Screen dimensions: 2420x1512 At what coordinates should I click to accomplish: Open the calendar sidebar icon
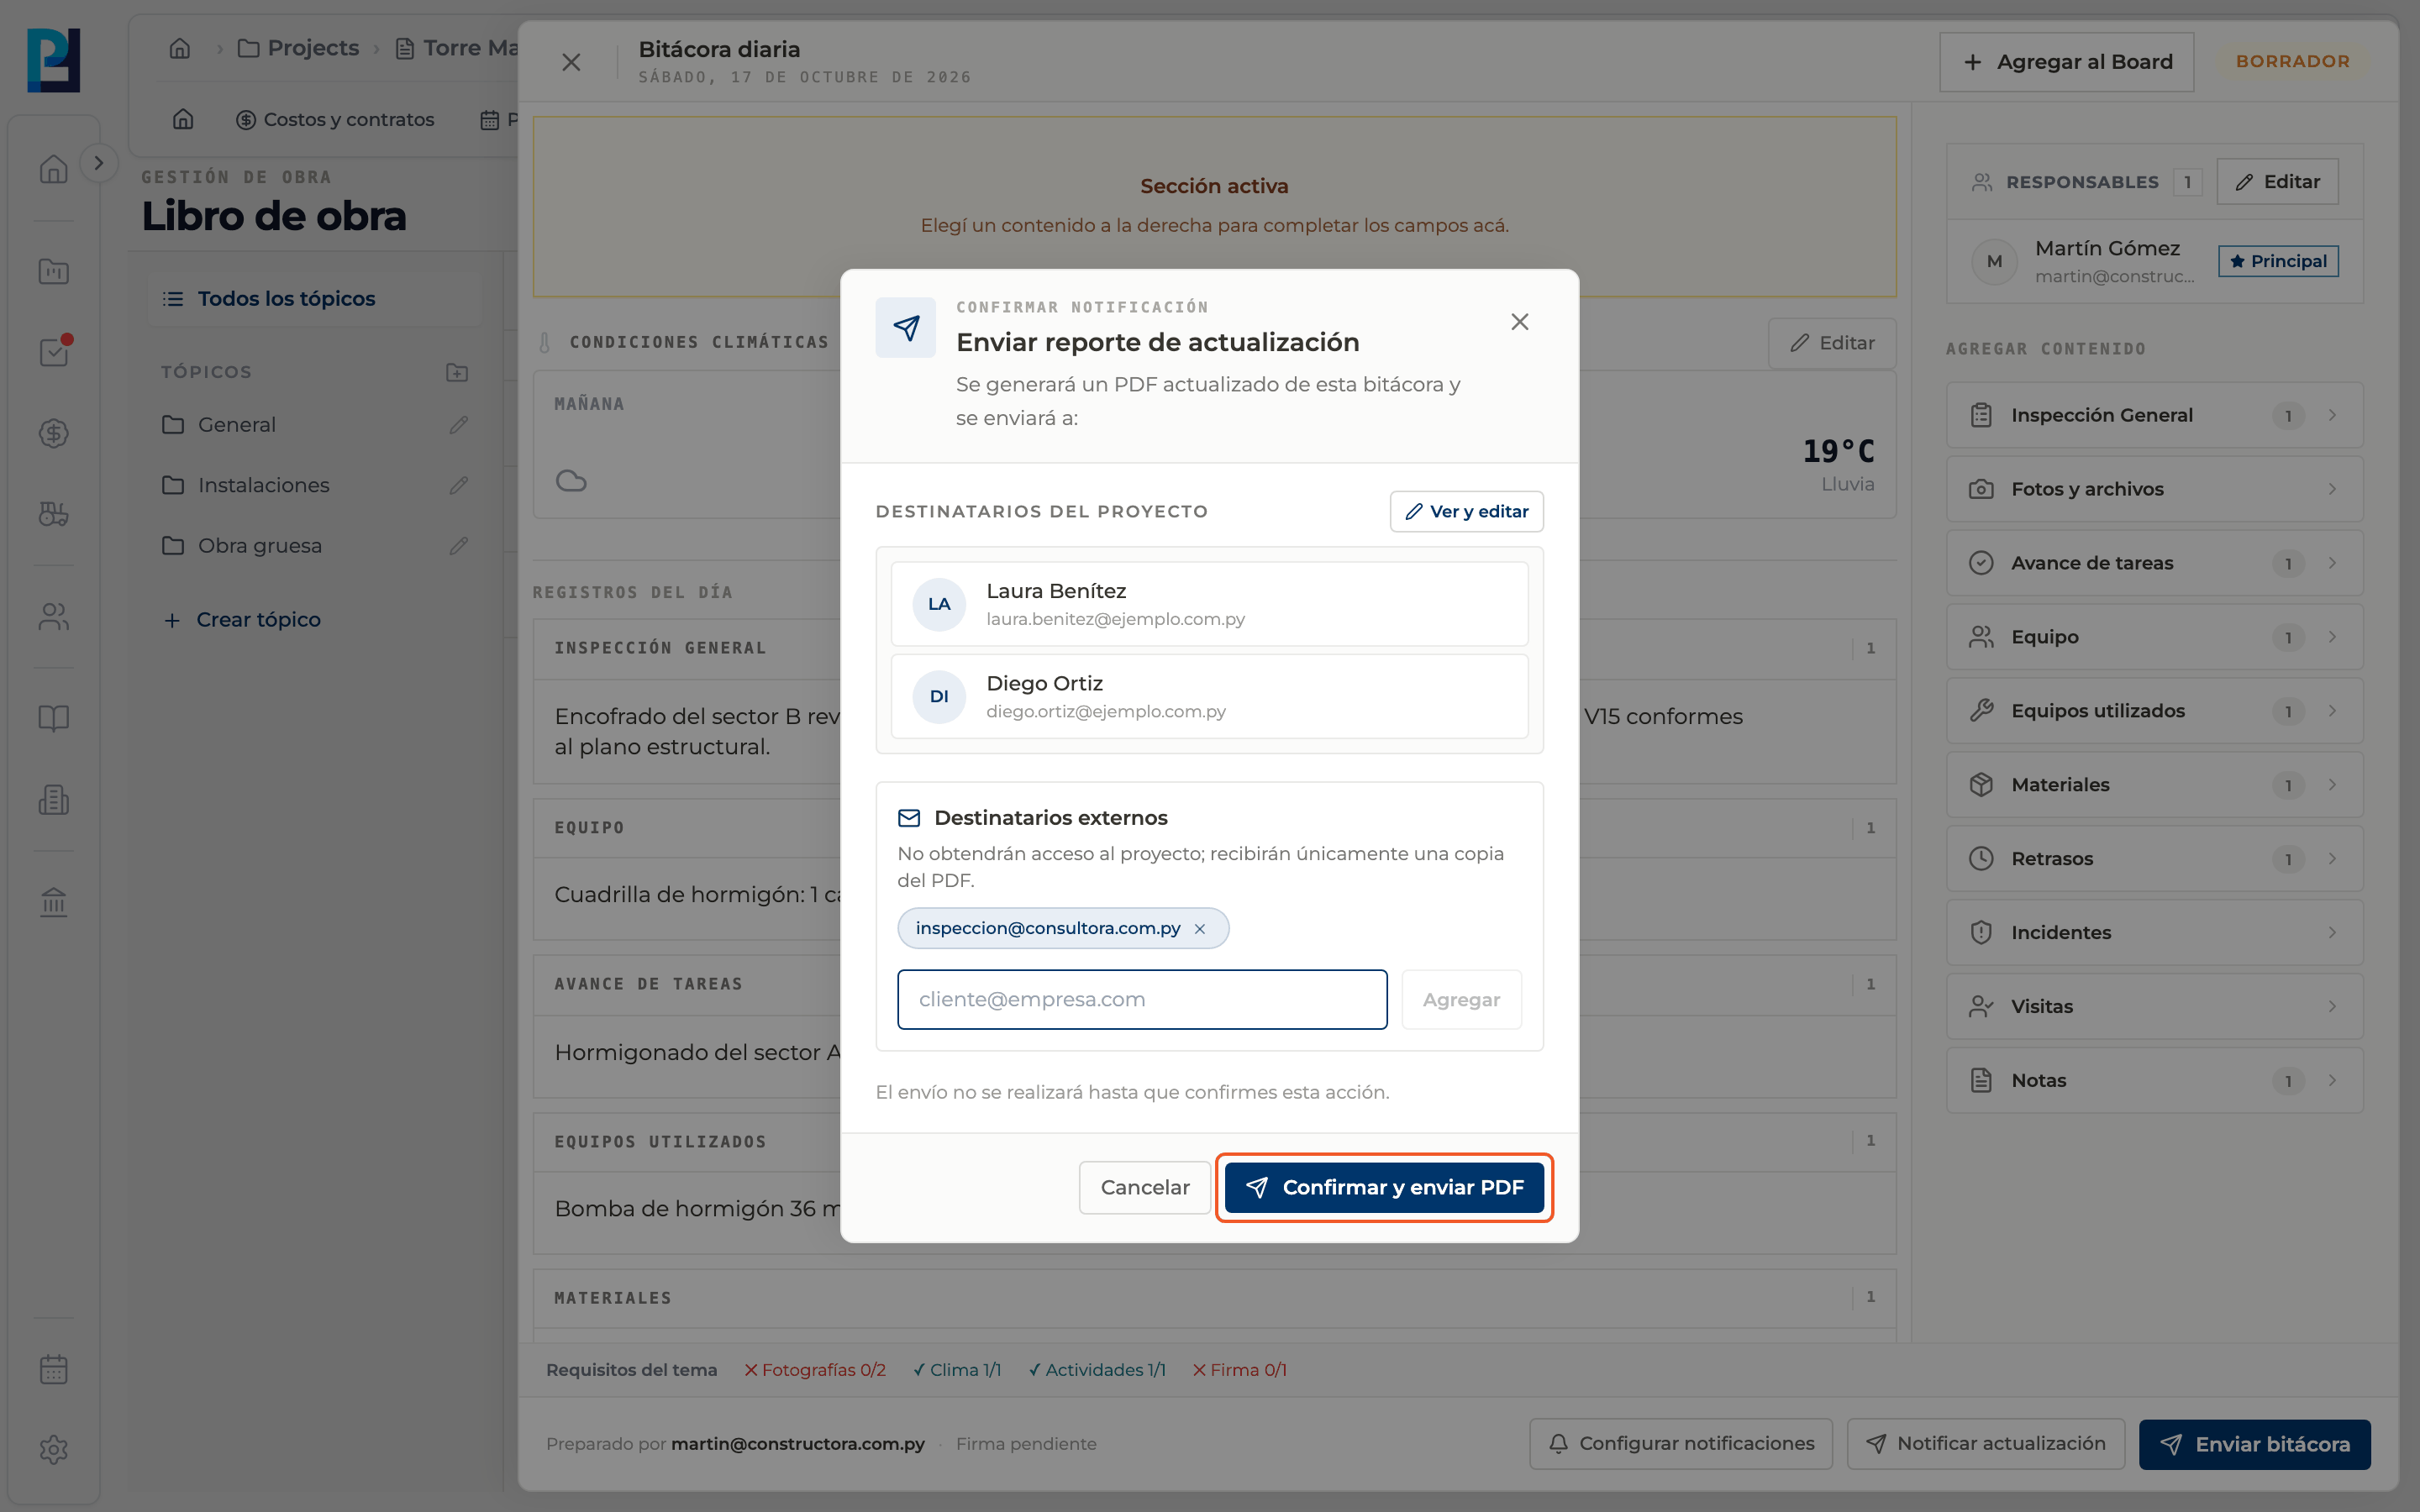point(54,1369)
